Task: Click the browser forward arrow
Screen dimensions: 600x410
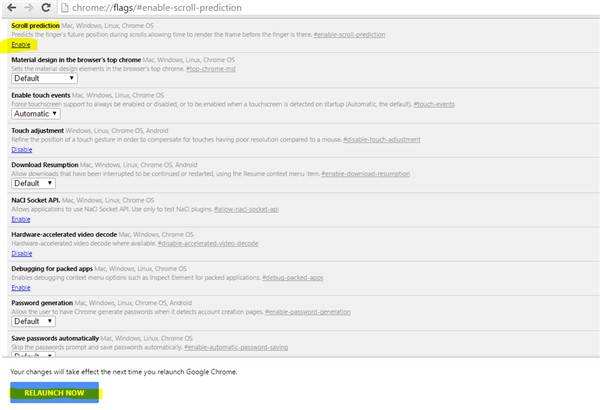Action: tap(29, 7)
